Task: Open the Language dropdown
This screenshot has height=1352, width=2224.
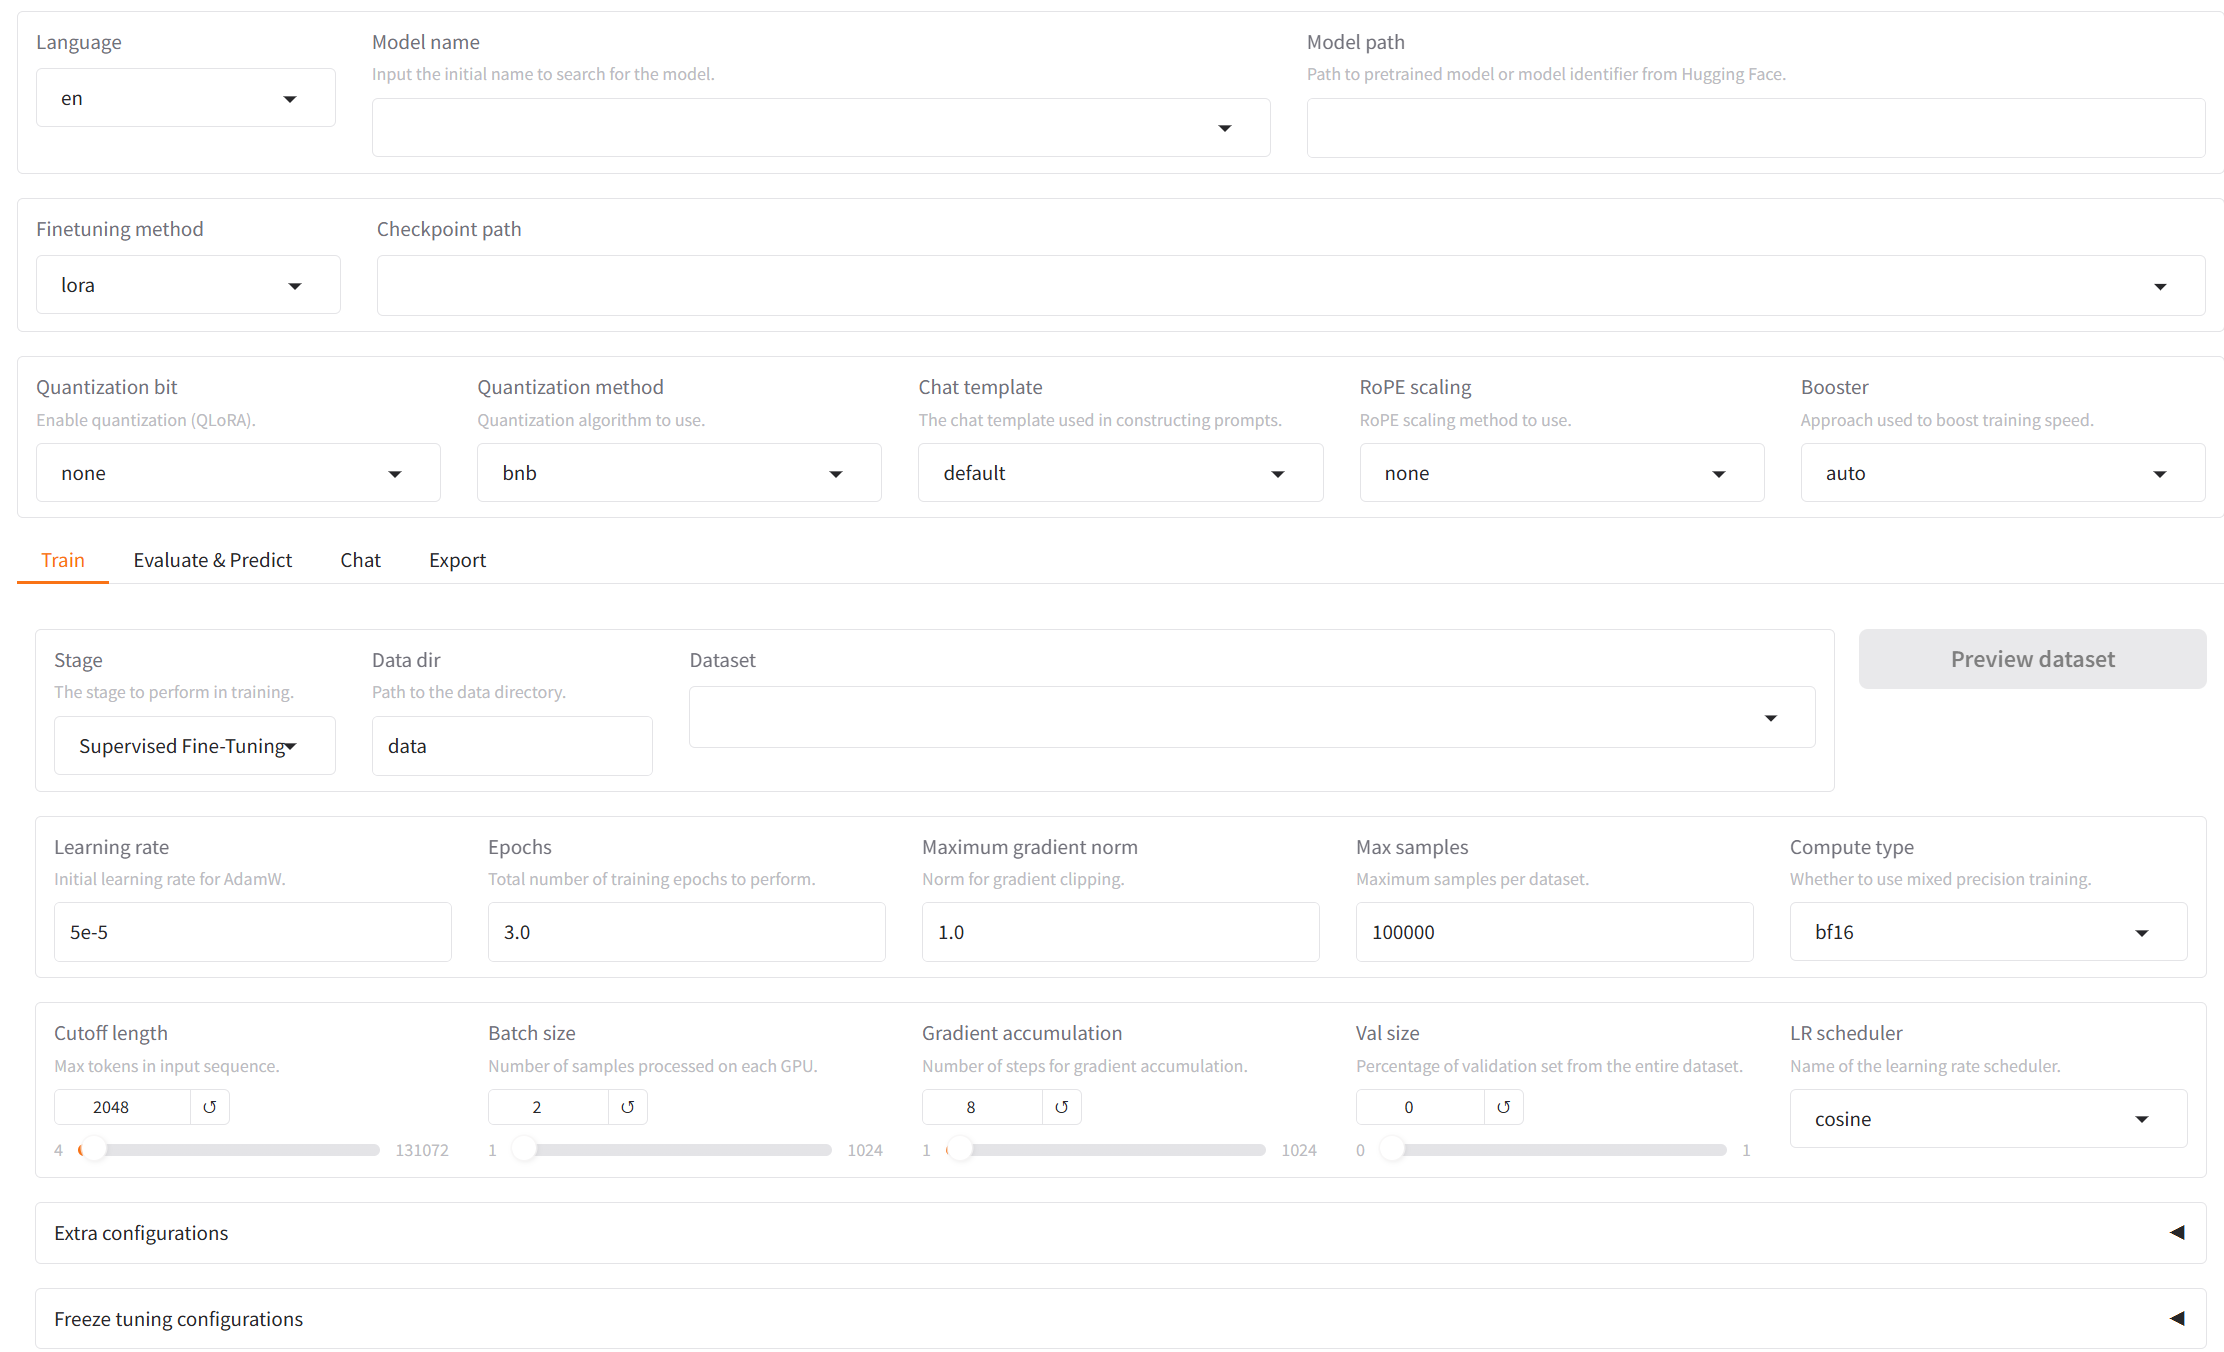Action: 186,98
